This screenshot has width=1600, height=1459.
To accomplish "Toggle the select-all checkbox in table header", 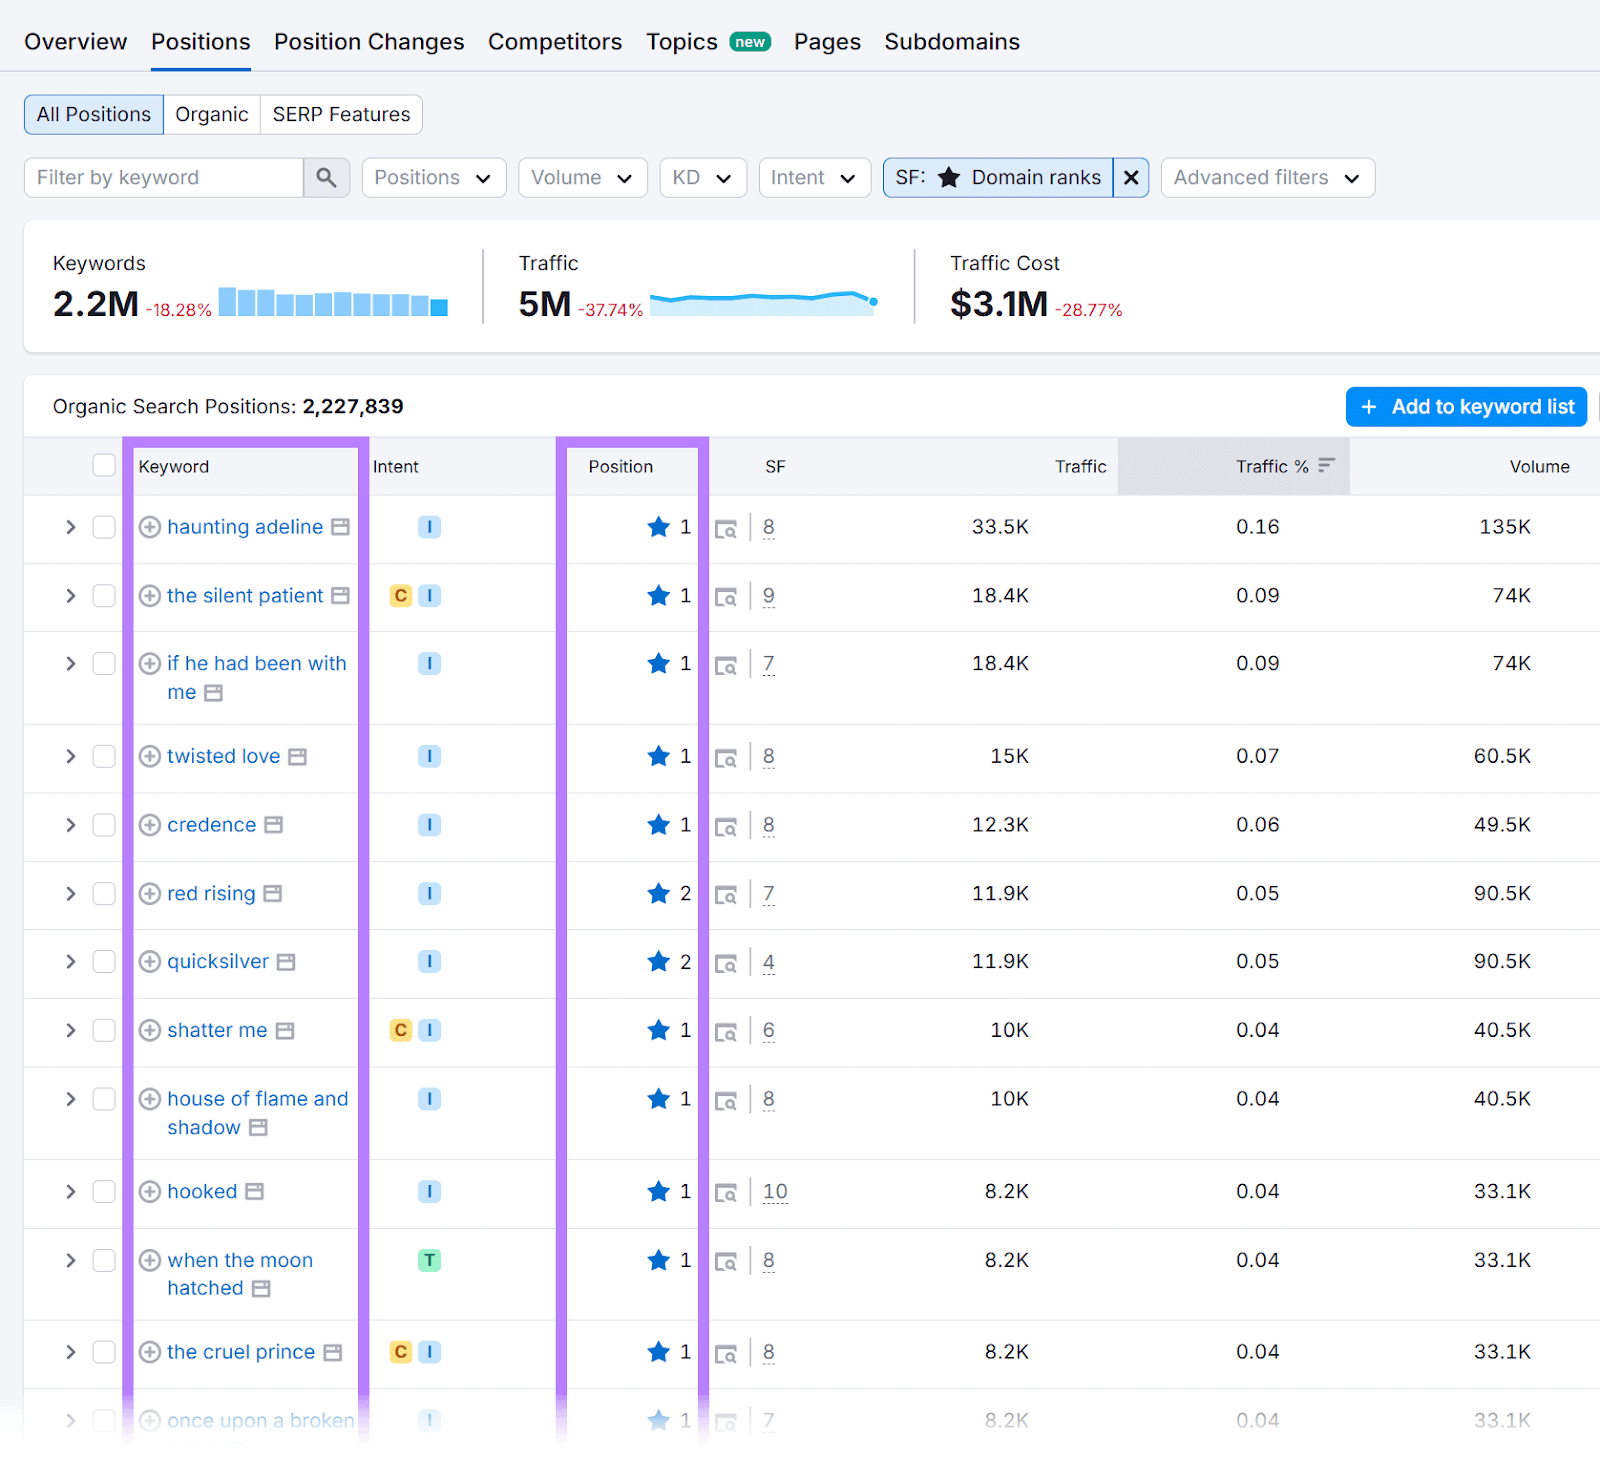I will [x=104, y=465].
